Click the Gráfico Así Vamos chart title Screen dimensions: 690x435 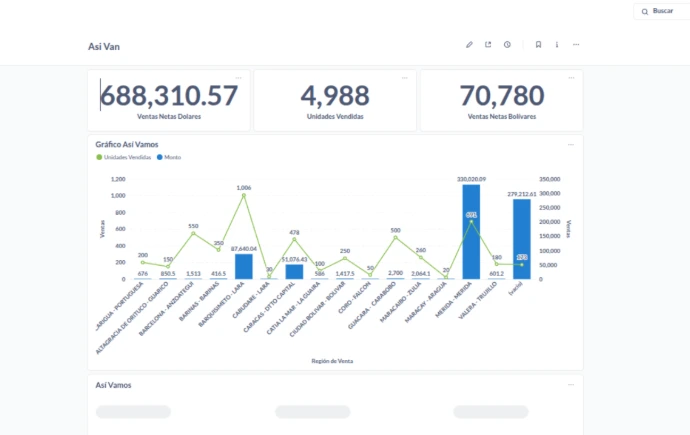tap(126, 144)
